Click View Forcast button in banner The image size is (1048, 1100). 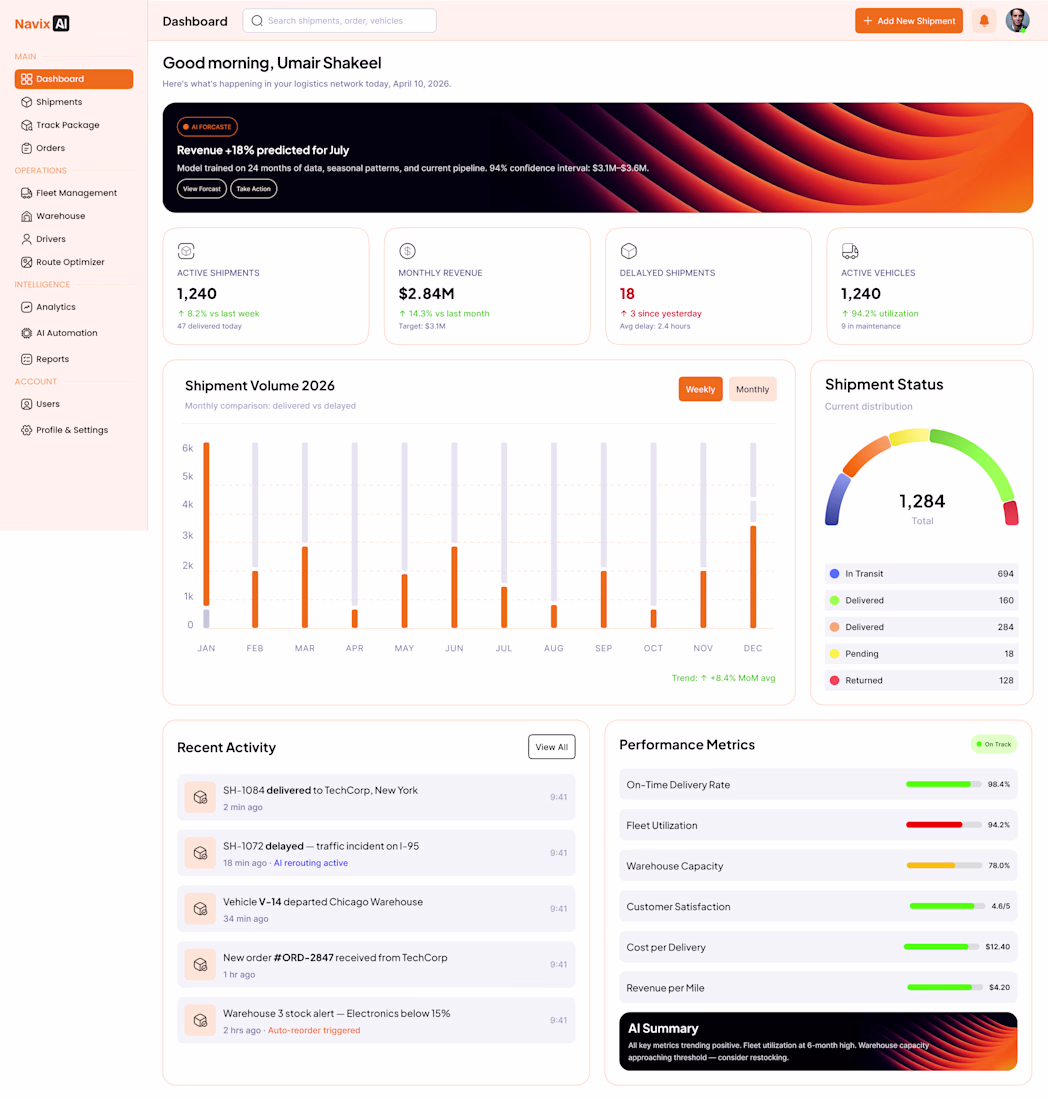click(x=201, y=189)
